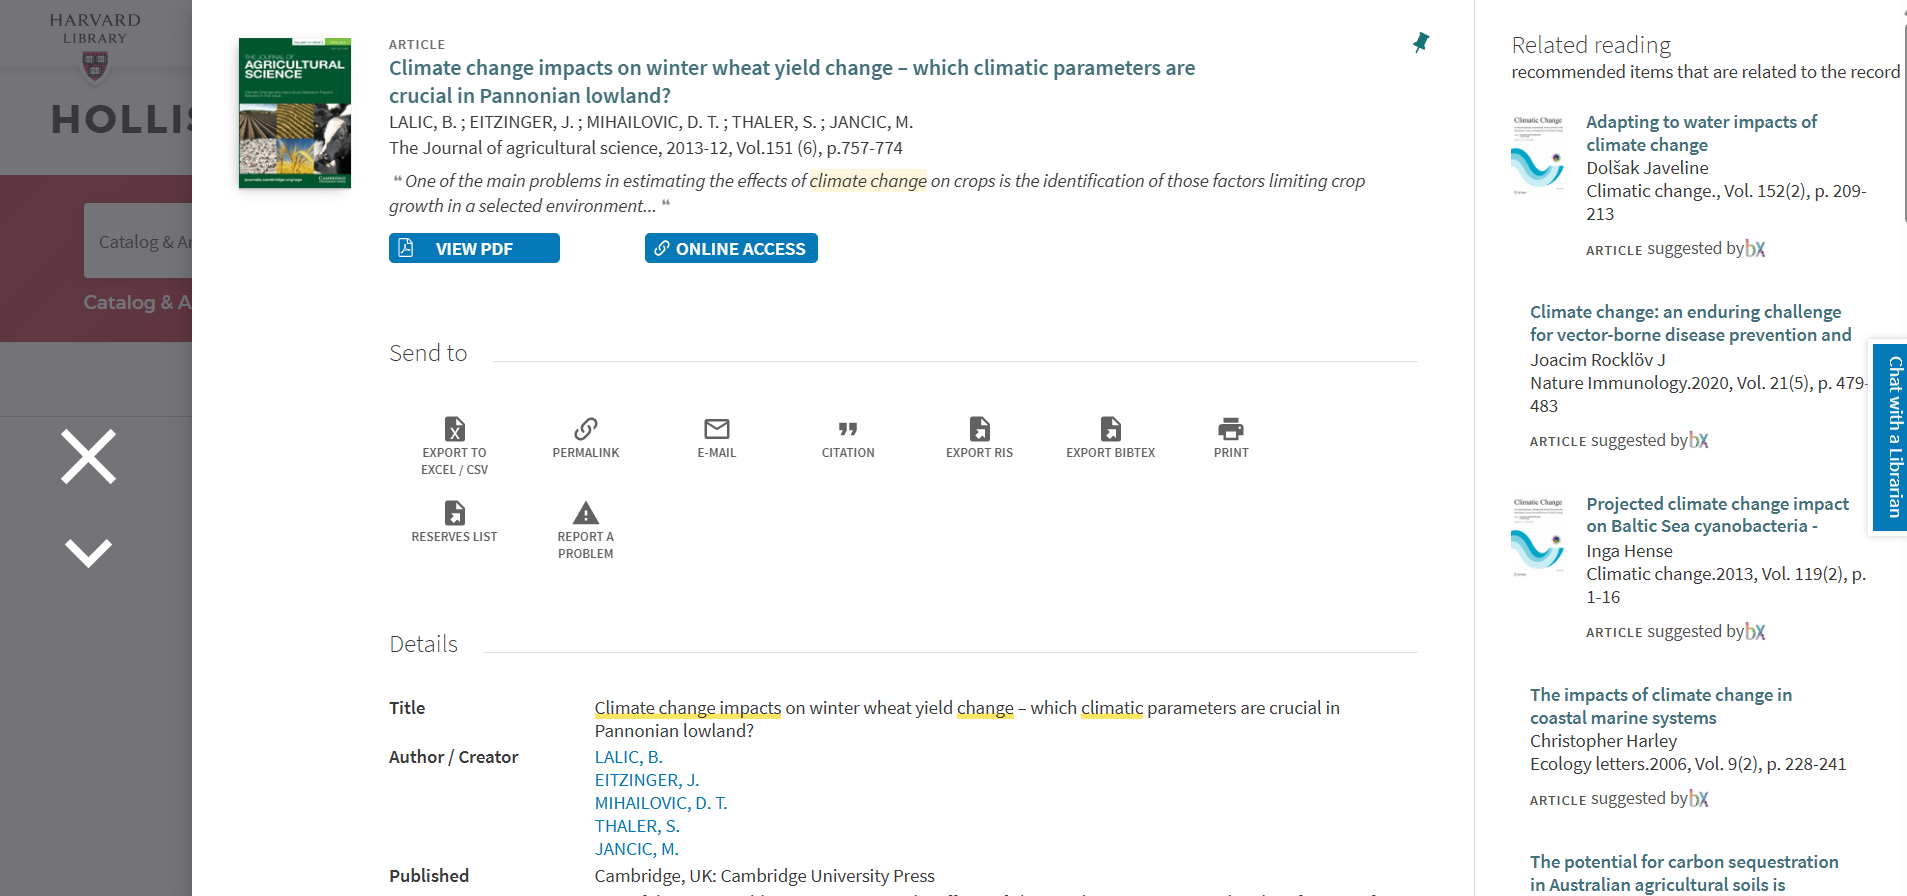Open Report a Problem
Viewport: 1907px width, 896px height.
[585, 514]
